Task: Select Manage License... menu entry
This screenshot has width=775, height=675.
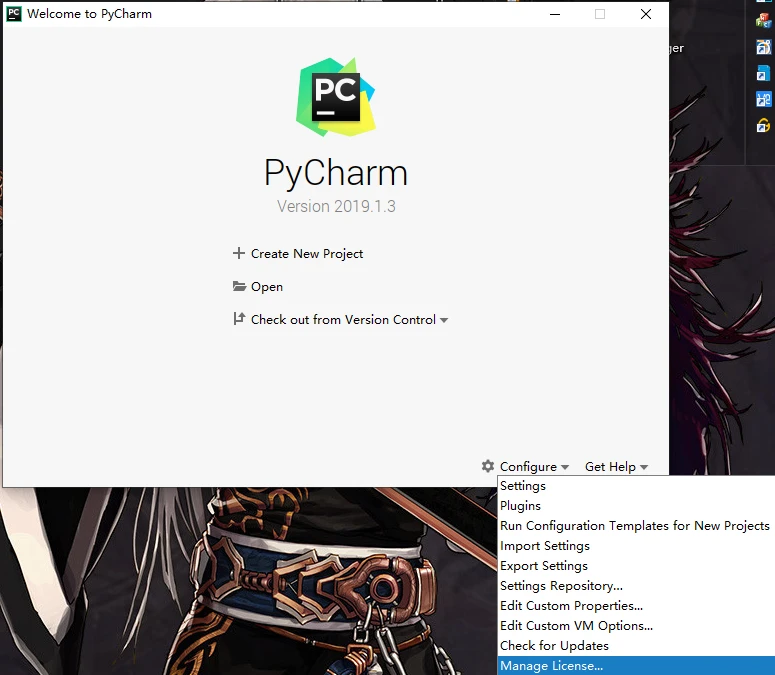Action: coord(551,666)
